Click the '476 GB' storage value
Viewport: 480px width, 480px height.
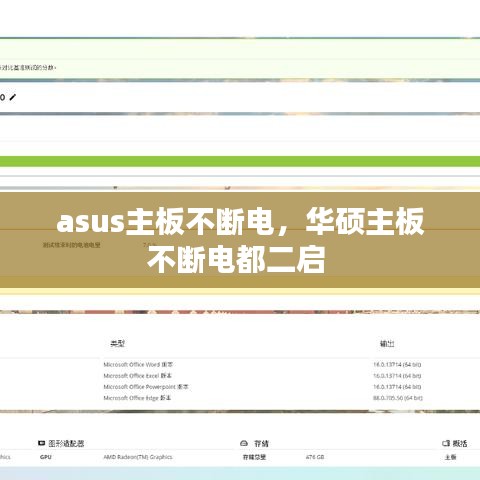click(315, 457)
